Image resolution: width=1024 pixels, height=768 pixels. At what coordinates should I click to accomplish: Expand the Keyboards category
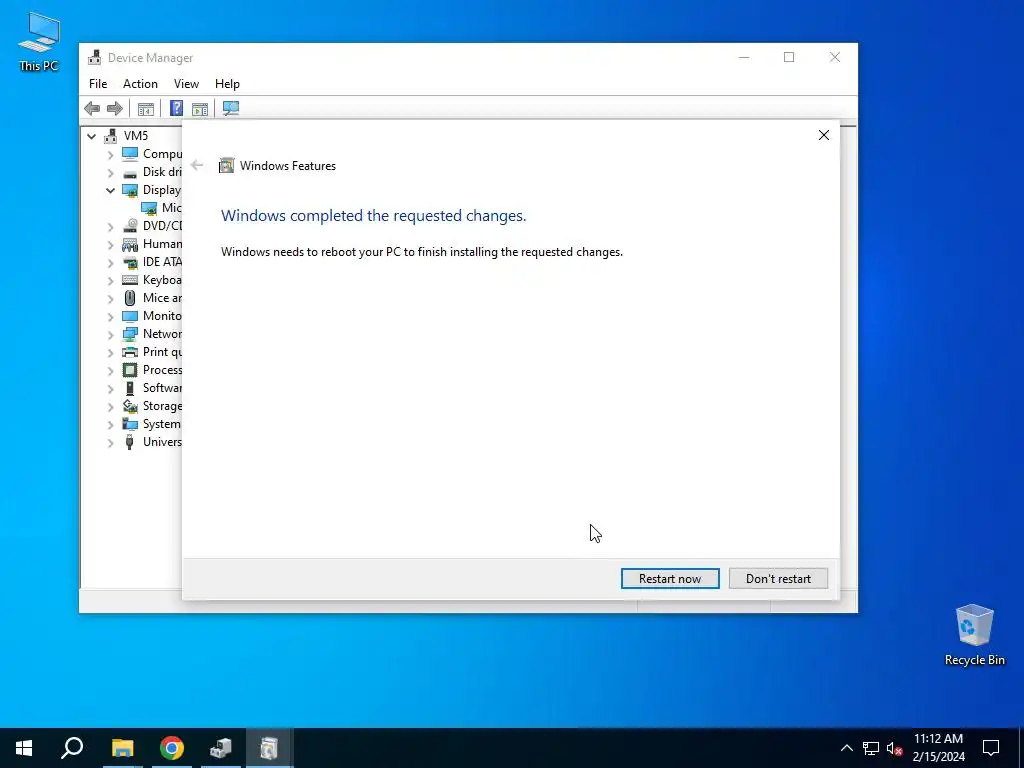(x=110, y=281)
